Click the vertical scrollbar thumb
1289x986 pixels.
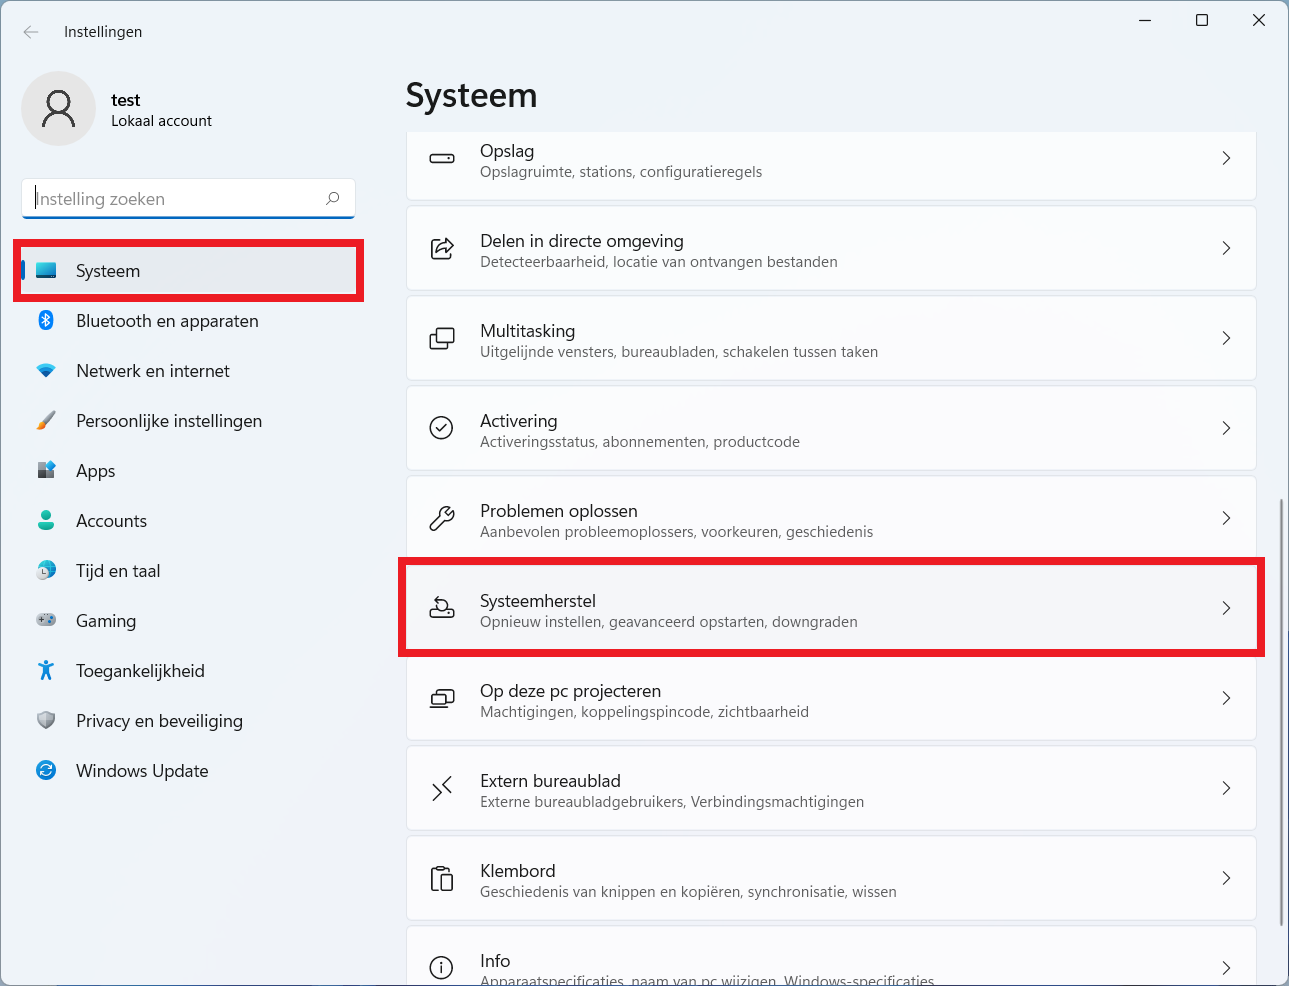(x=1281, y=712)
